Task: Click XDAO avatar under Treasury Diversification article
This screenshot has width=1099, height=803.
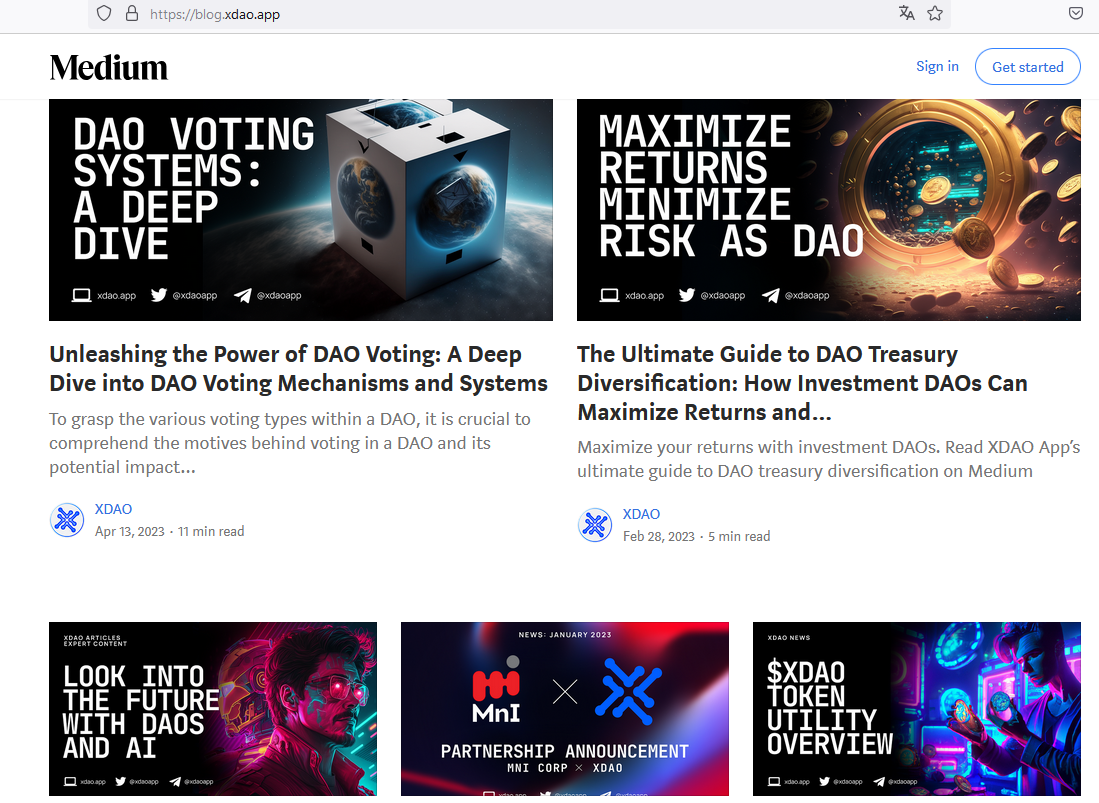Action: coord(595,525)
